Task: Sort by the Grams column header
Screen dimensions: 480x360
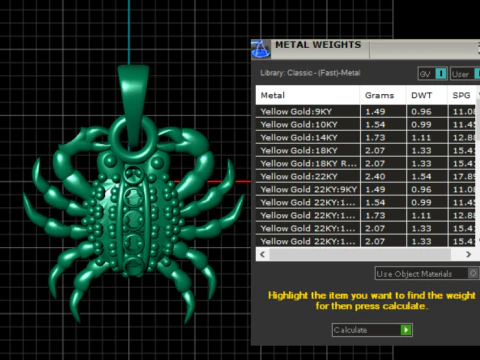Action: tap(383, 95)
